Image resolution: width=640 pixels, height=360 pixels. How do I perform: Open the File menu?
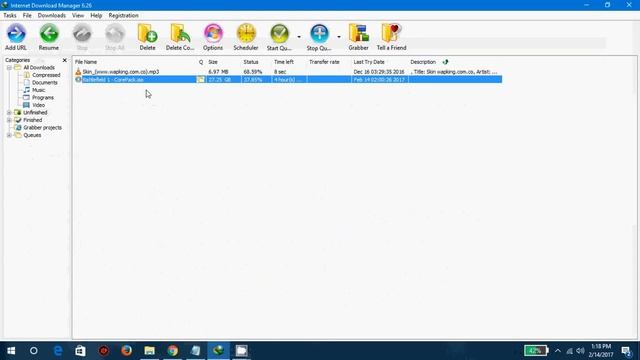(x=27, y=16)
